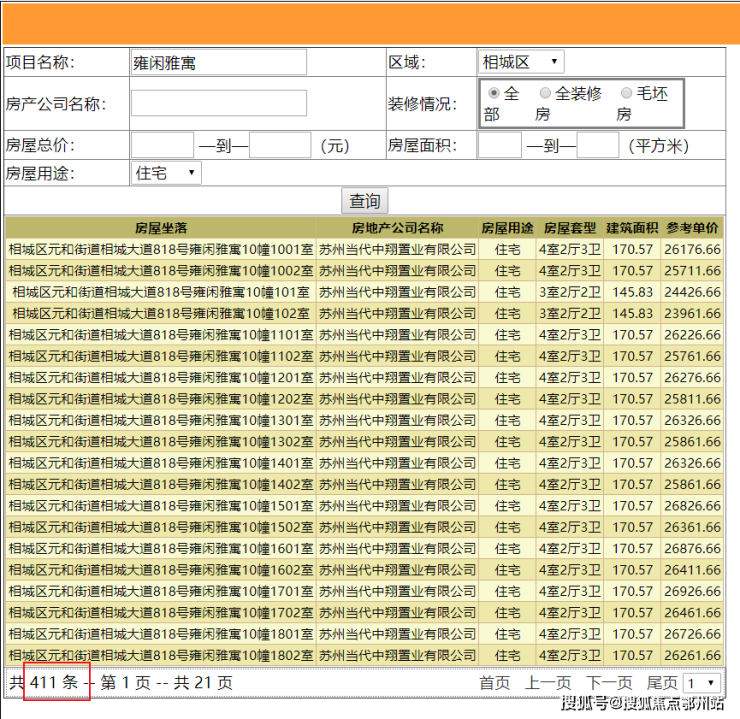740x719 pixels.
Task: Click the 房屋坐落 column header
Action: 161,228
